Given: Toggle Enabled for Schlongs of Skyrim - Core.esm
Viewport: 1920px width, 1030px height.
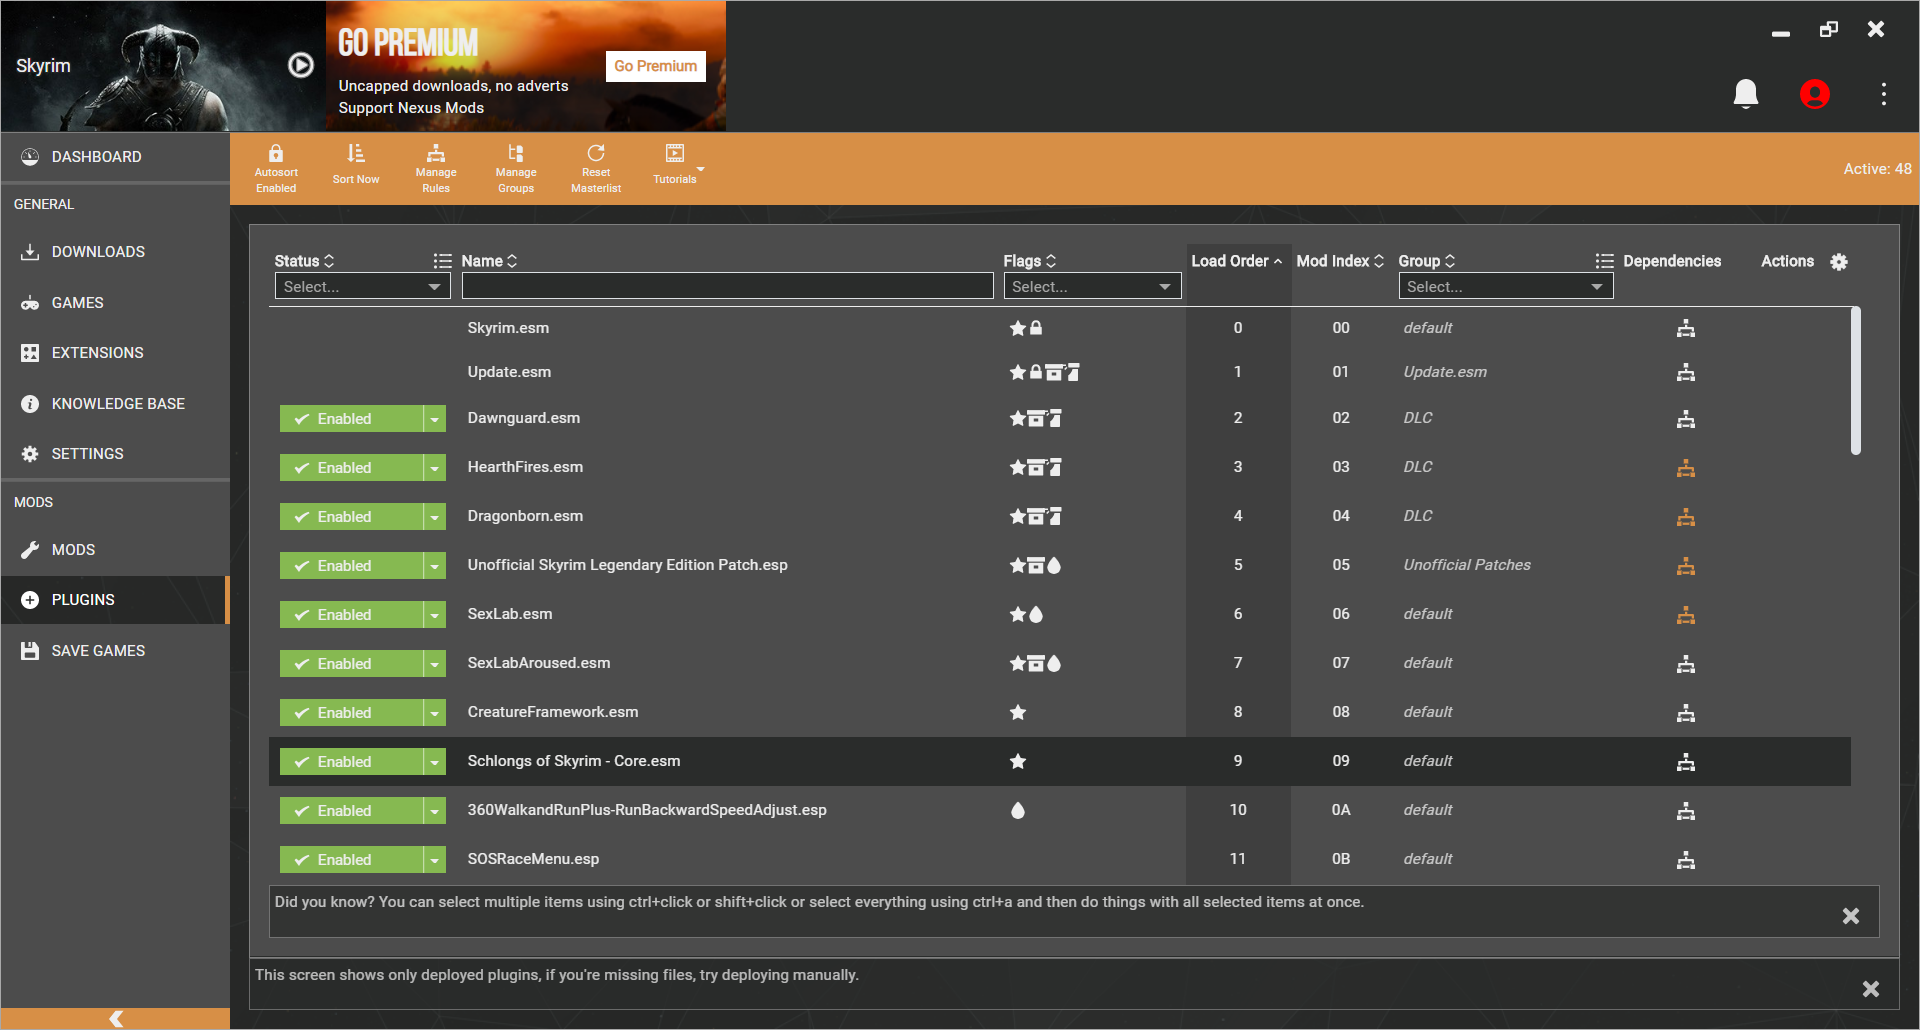Looking at the screenshot, I should (351, 762).
